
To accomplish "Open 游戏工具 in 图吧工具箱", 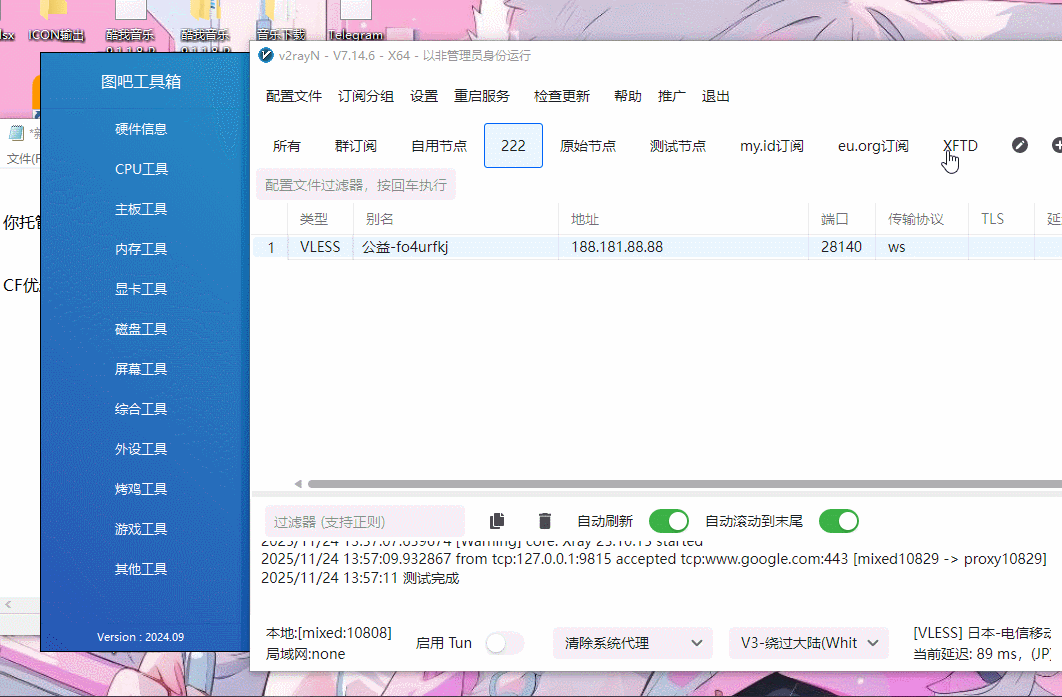I will point(141,528).
